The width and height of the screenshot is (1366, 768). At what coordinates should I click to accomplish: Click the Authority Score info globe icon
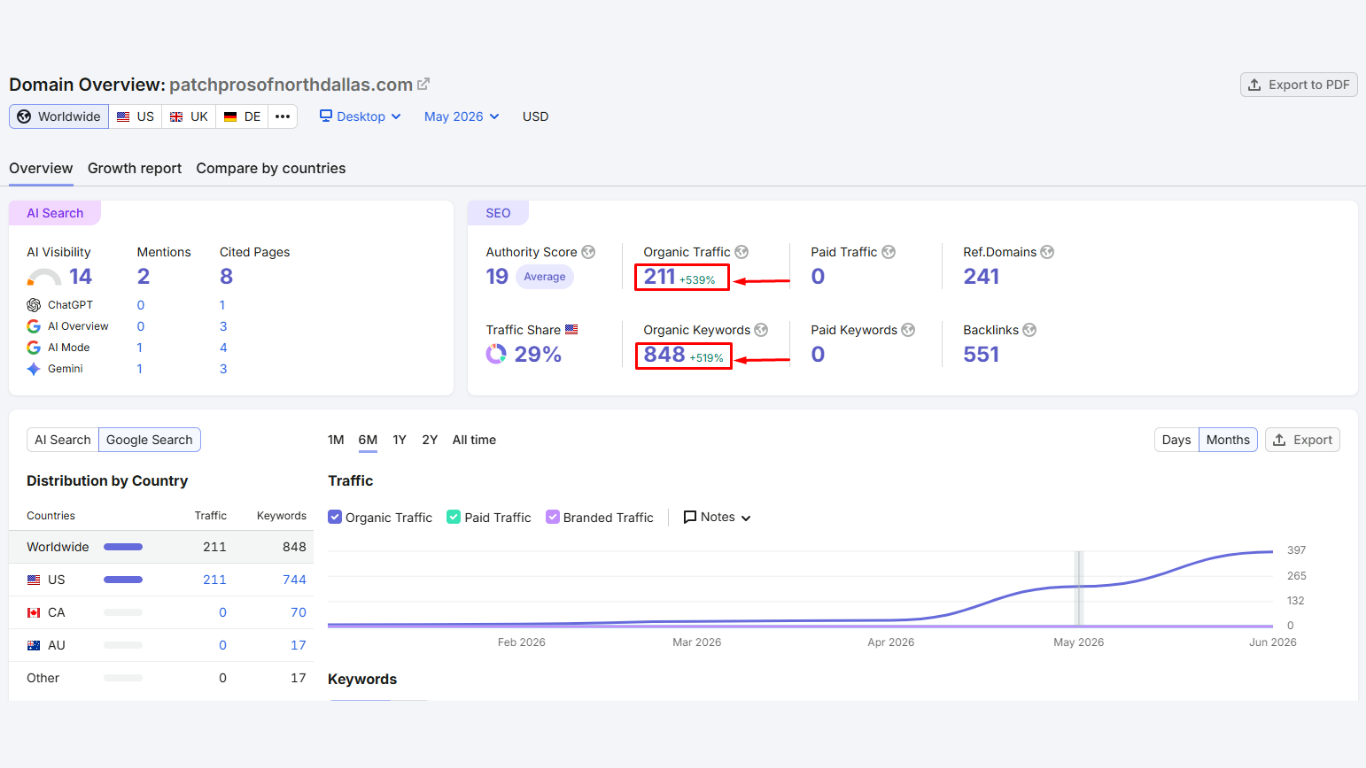pos(589,252)
